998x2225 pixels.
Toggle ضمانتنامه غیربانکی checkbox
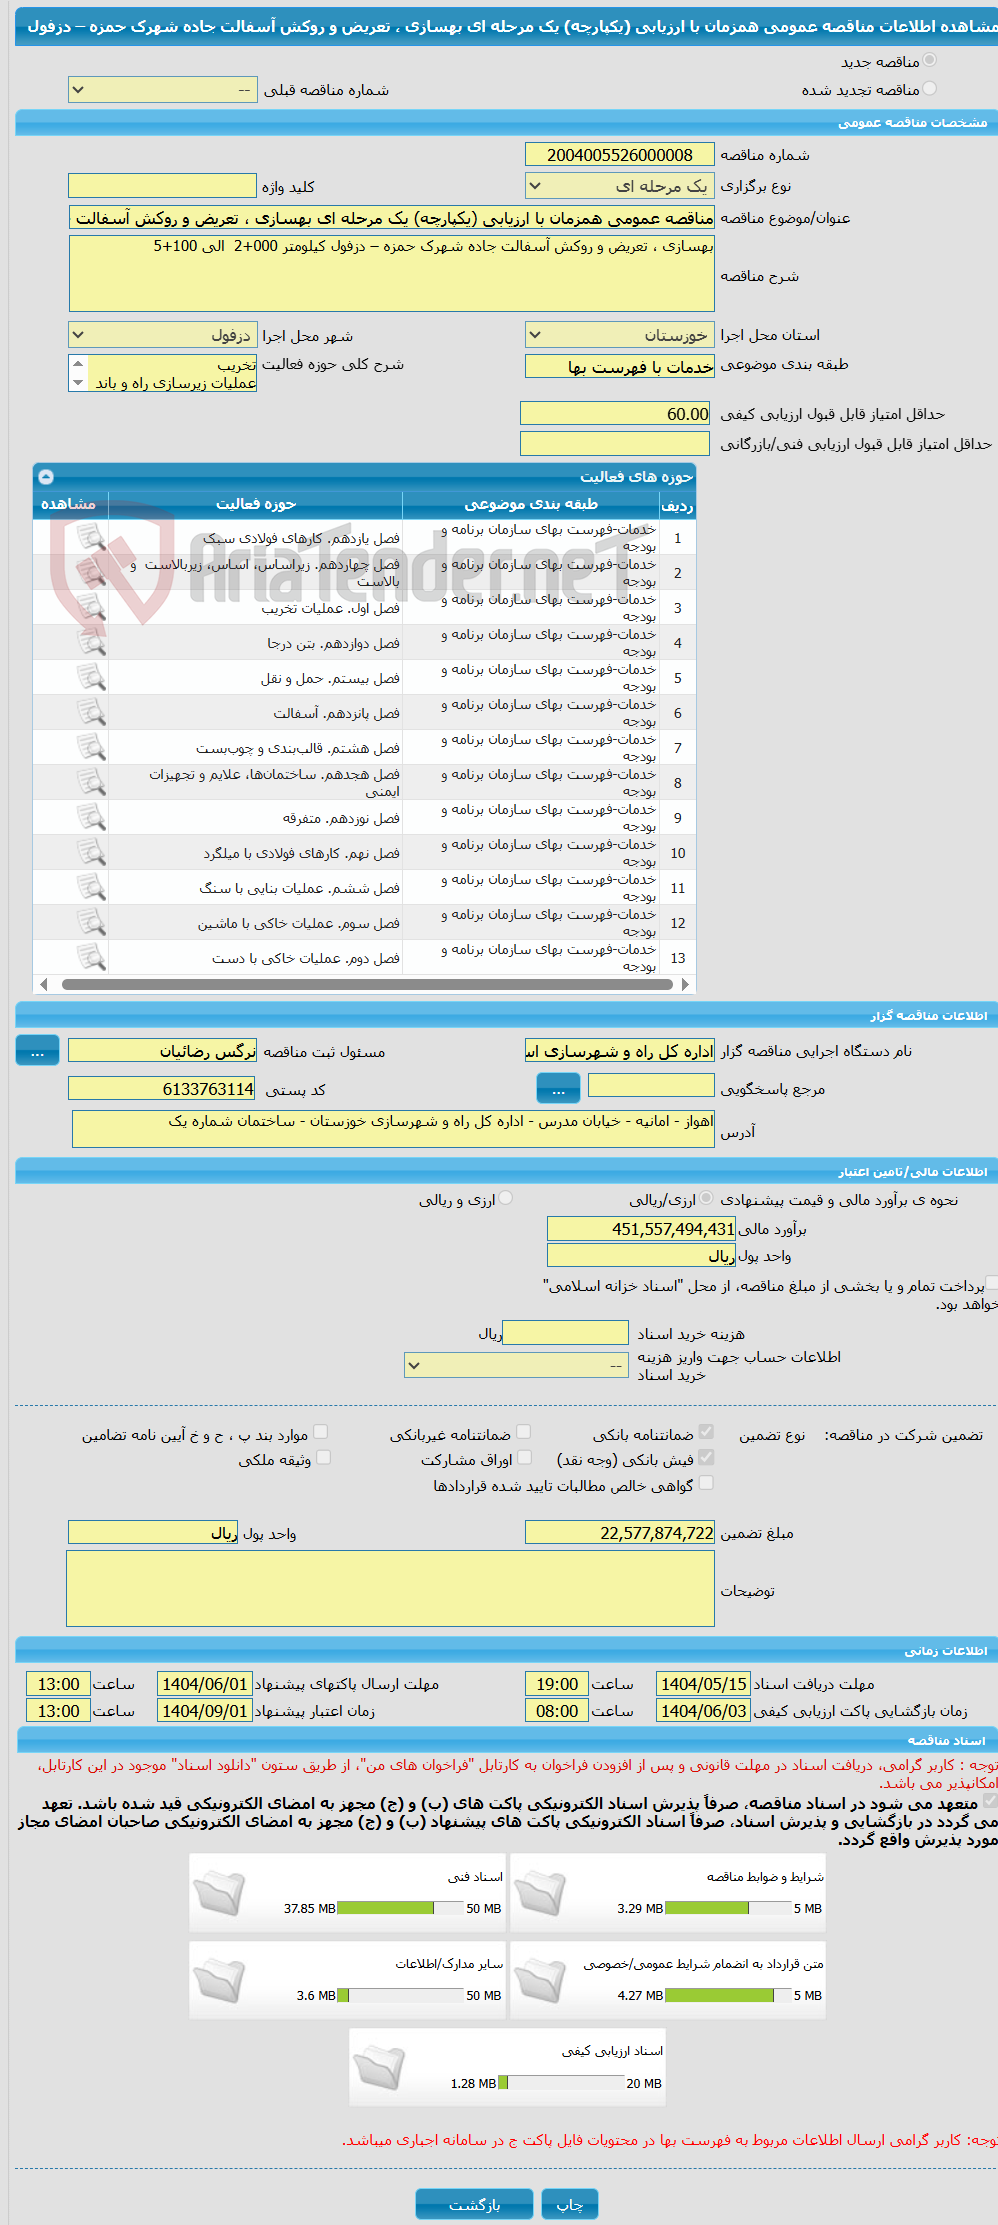[523, 1432]
